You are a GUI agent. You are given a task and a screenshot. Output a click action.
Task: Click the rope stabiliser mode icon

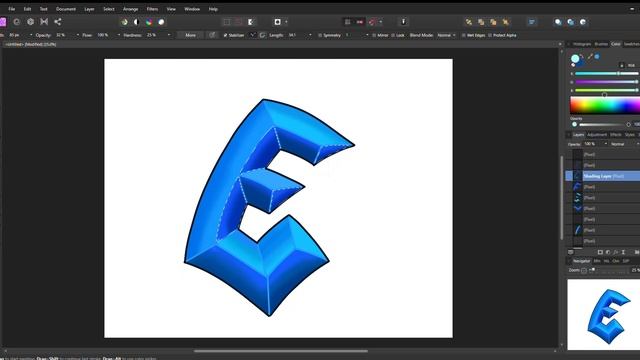pyautogui.click(x=253, y=35)
